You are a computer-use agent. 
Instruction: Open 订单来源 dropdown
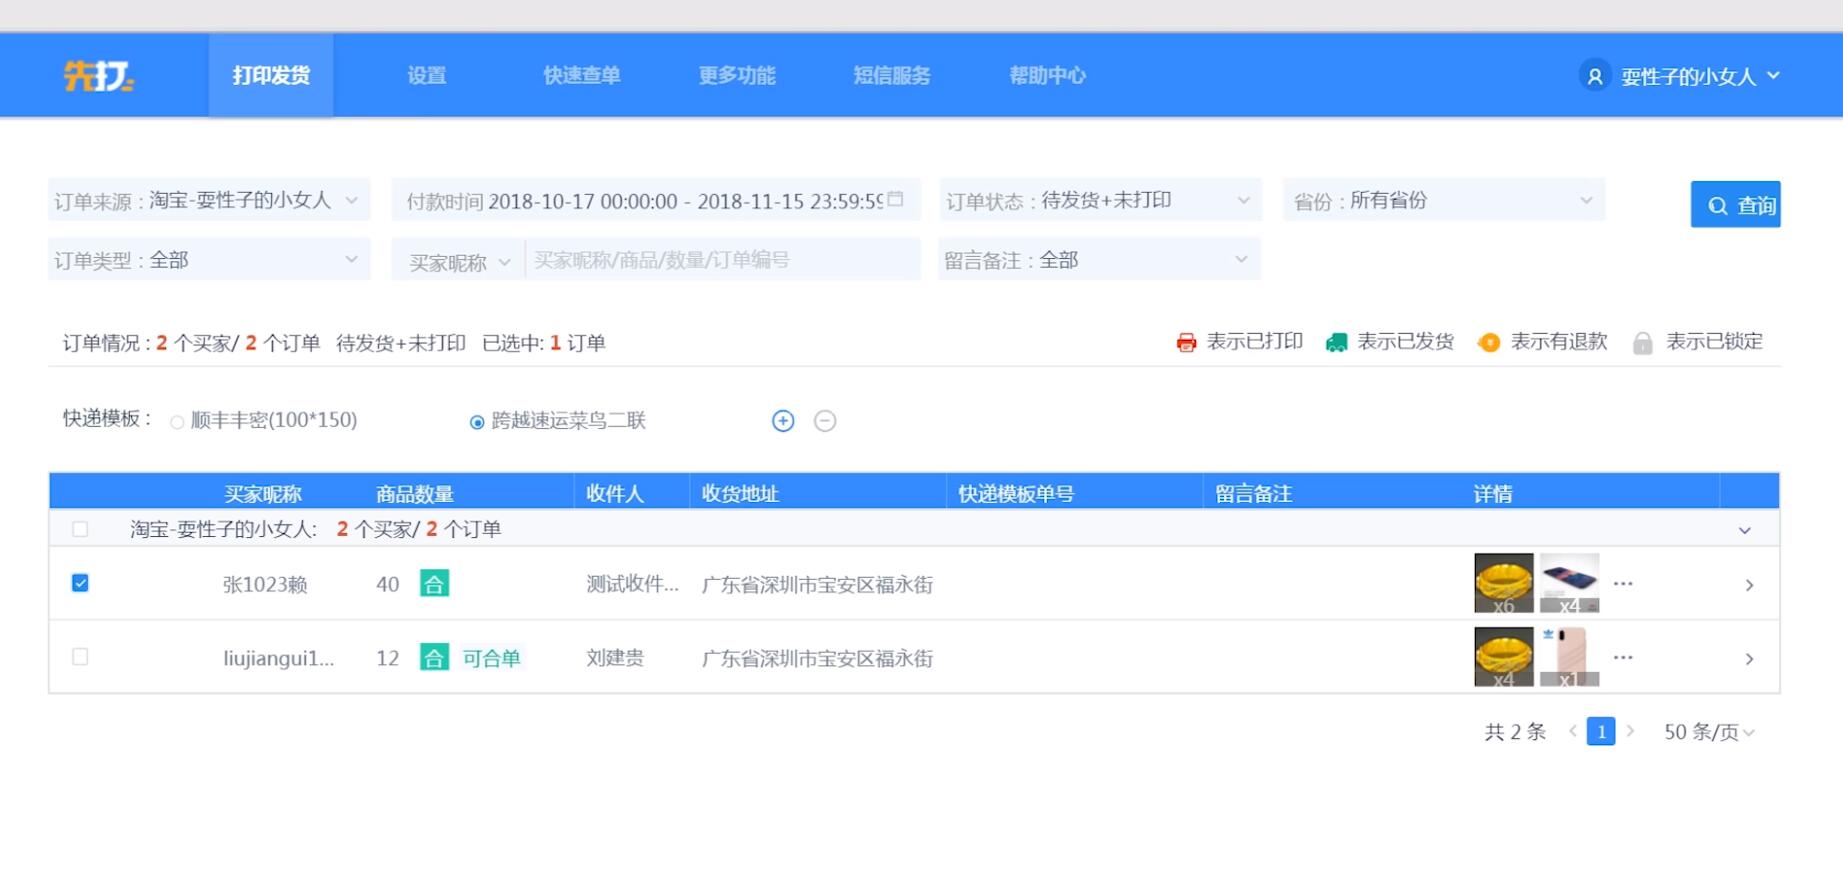coord(209,200)
